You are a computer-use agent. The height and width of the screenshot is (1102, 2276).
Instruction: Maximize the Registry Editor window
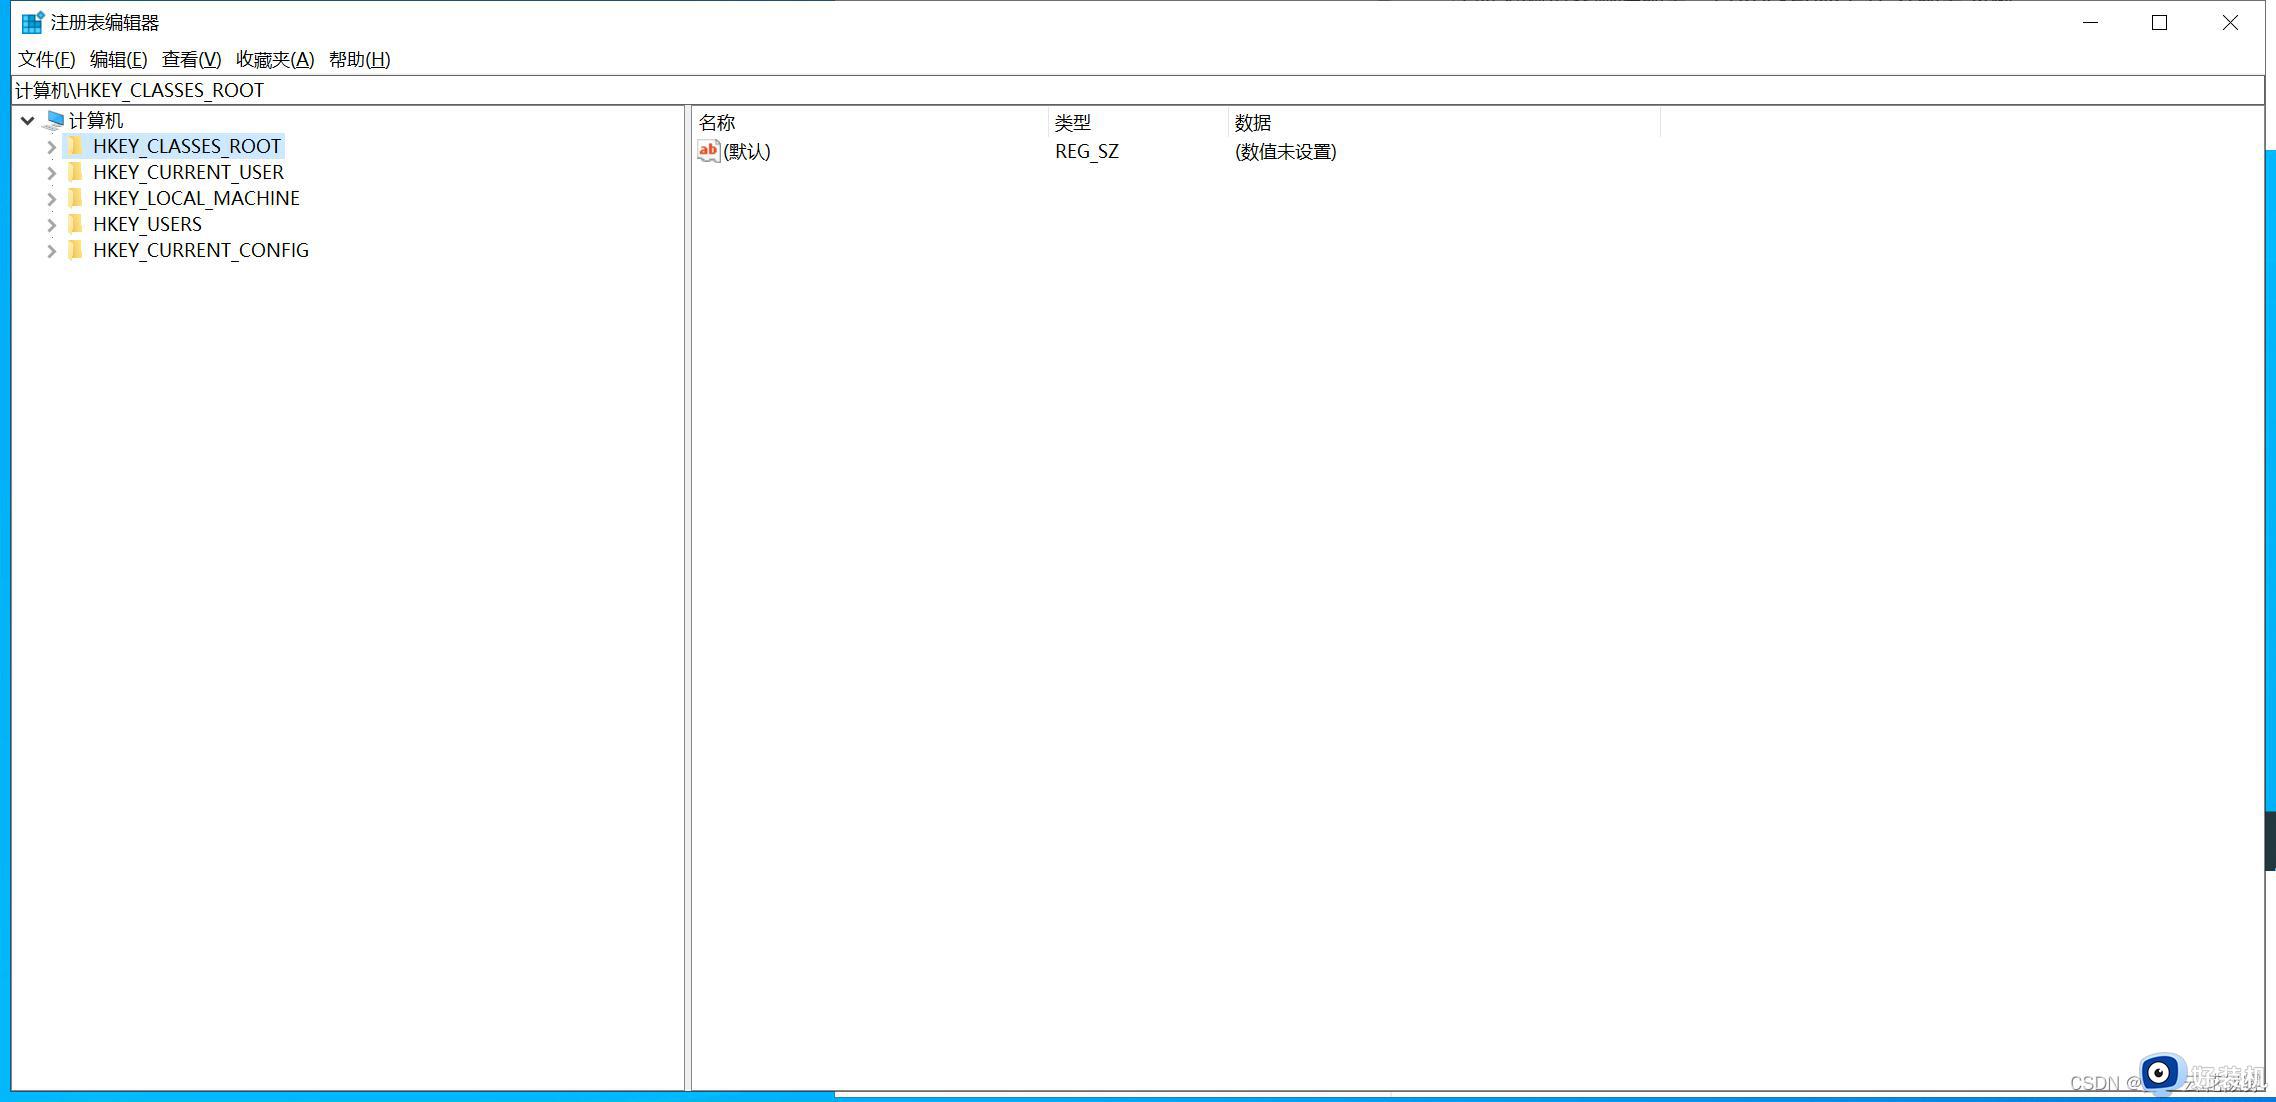(x=2159, y=22)
